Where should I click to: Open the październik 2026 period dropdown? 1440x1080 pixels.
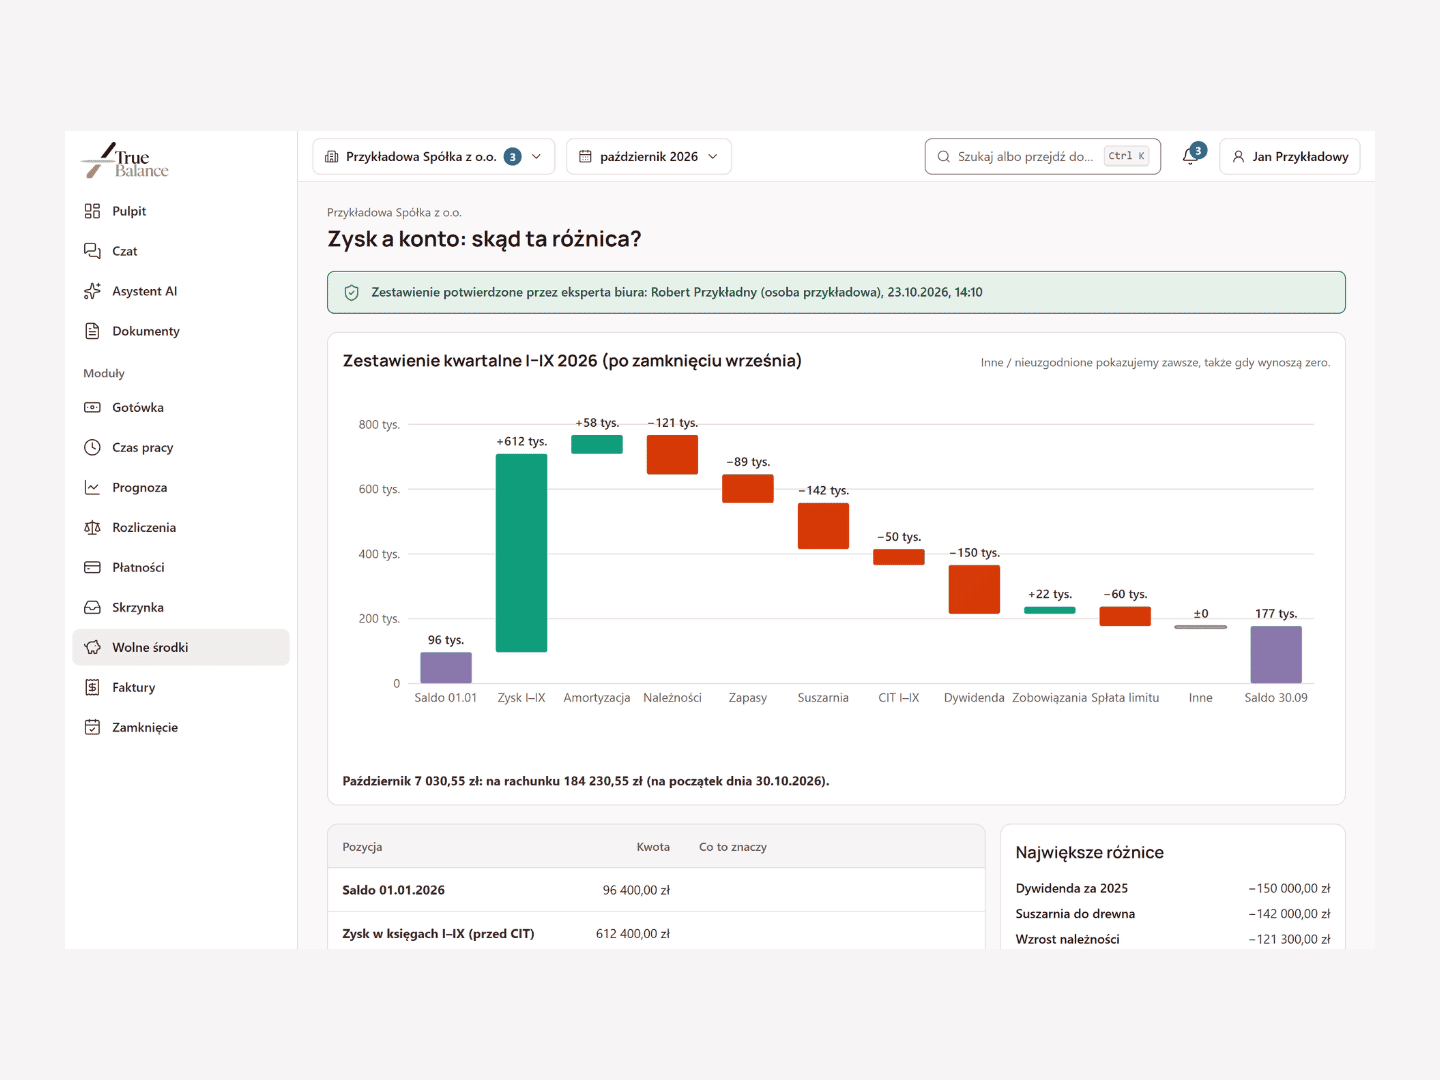(x=649, y=157)
